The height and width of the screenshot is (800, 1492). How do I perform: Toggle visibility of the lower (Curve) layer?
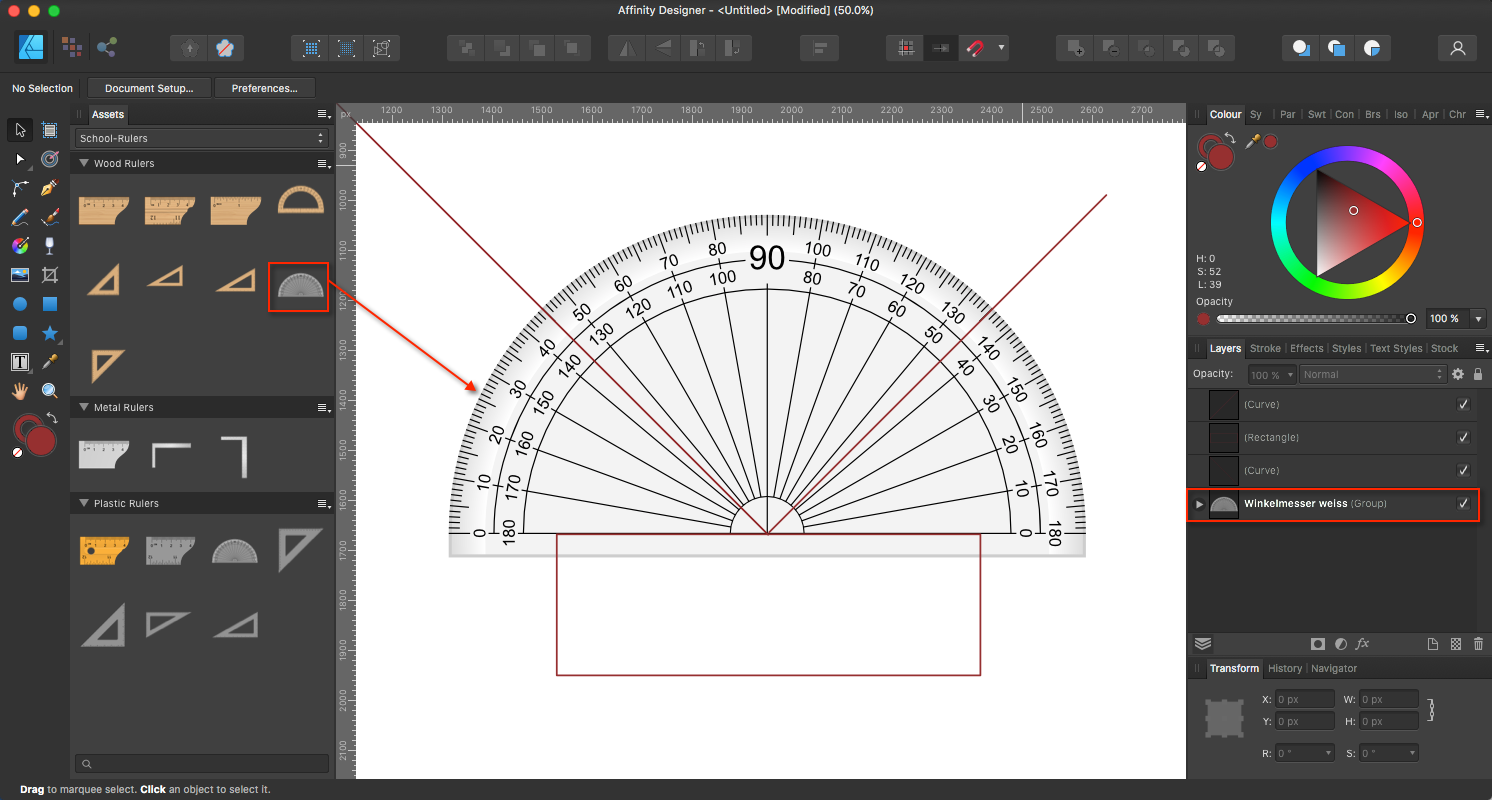pyautogui.click(x=1463, y=471)
